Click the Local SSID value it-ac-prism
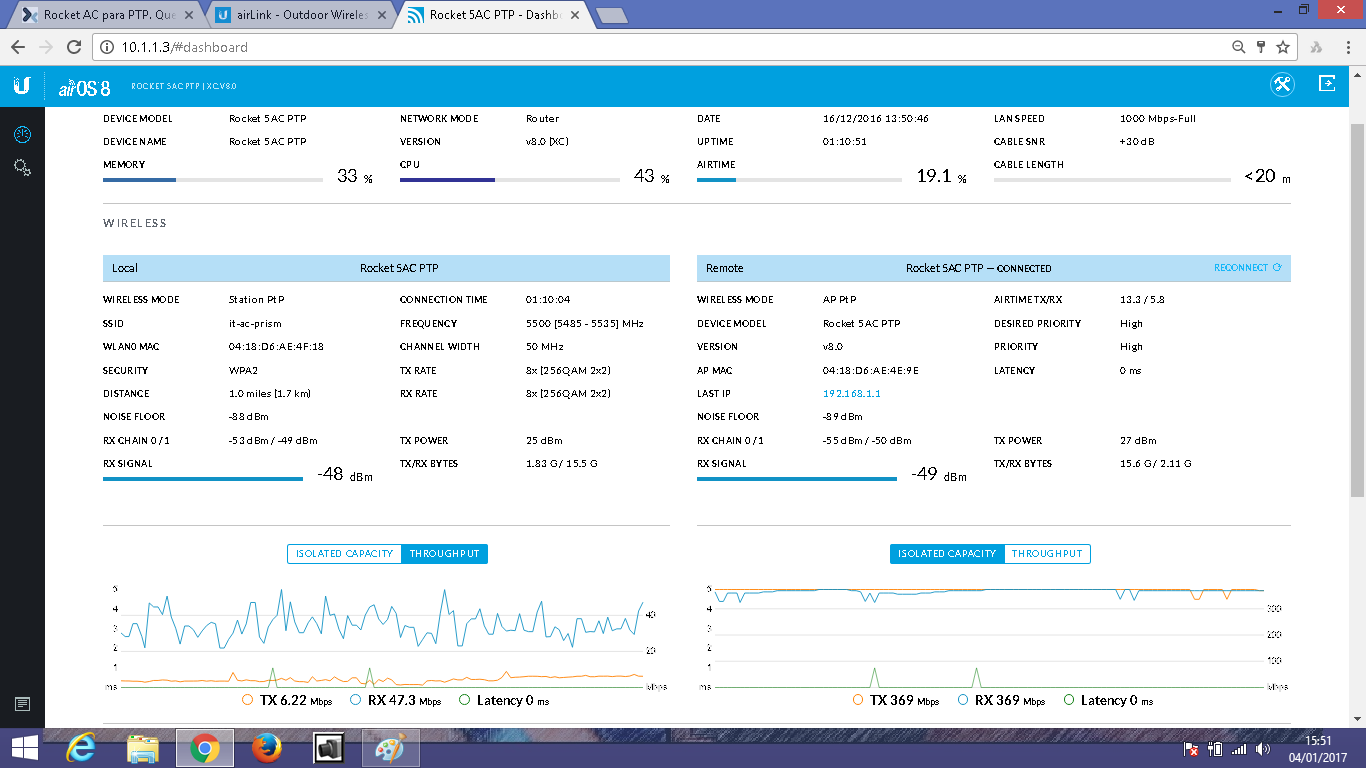This screenshot has height=768, width=1366. click(257, 324)
